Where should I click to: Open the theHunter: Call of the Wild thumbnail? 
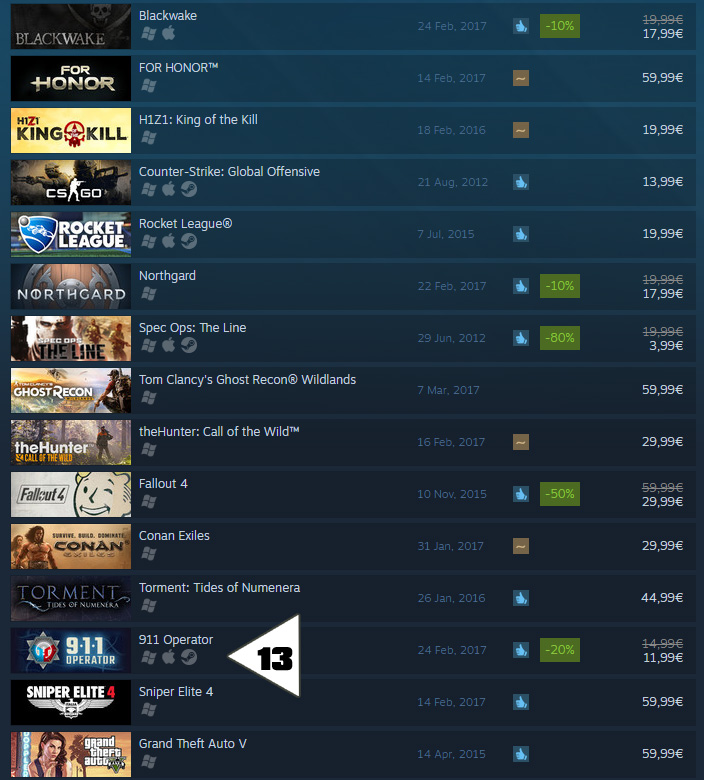point(71,442)
